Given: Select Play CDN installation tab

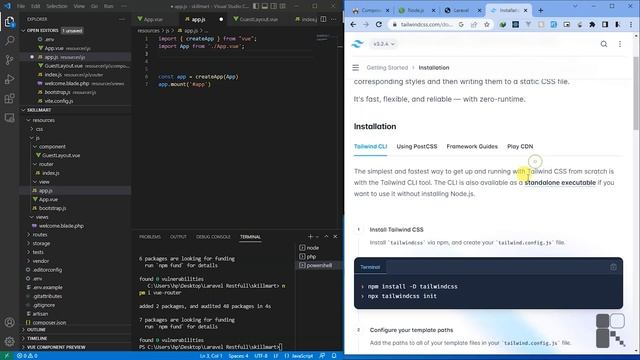Looking at the screenshot, I should pyautogui.click(x=520, y=147).
